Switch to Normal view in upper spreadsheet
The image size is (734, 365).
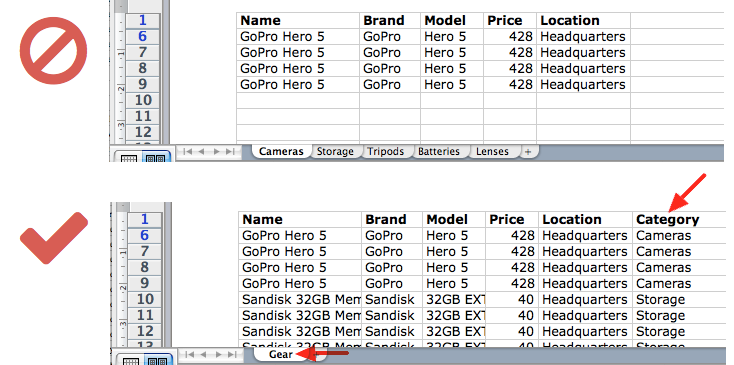tap(129, 158)
